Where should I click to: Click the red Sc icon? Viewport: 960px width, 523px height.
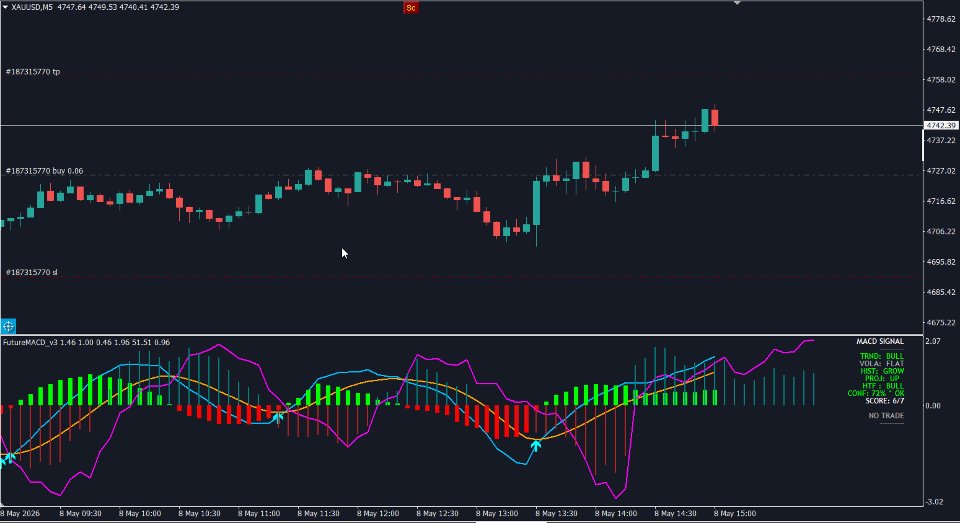click(x=411, y=8)
